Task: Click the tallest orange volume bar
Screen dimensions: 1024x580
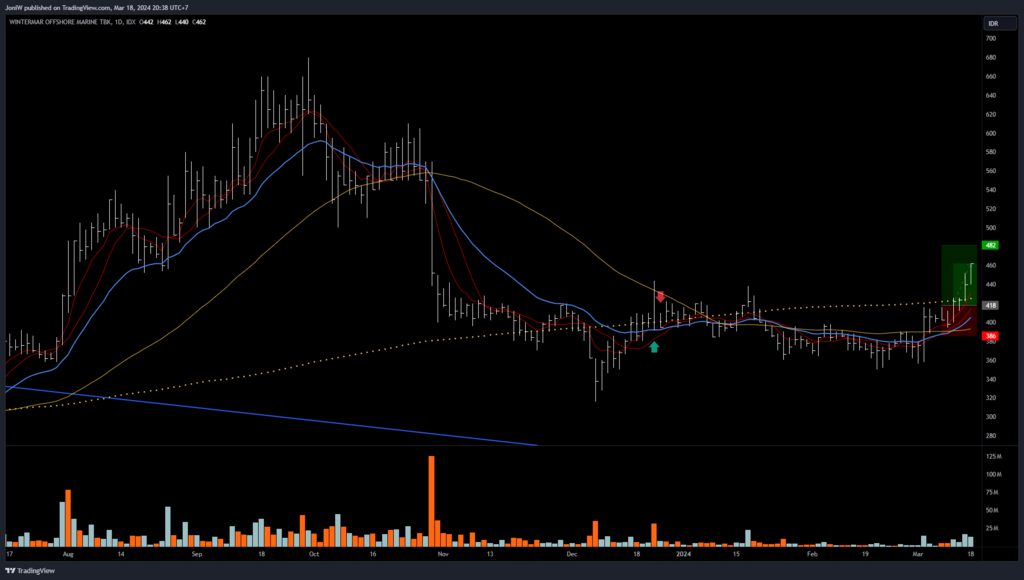Action: pyautogui.click(x=432, y=500)
